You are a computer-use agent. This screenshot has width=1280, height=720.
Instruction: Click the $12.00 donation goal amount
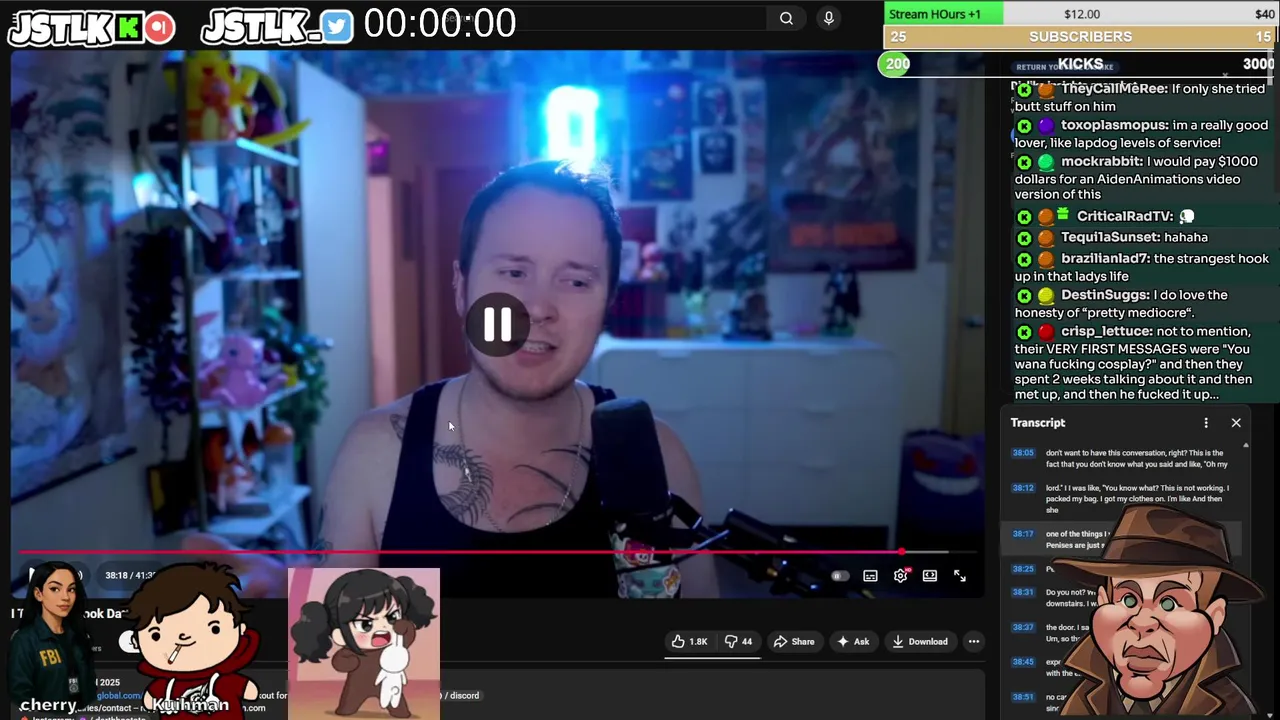point(1081,14)
